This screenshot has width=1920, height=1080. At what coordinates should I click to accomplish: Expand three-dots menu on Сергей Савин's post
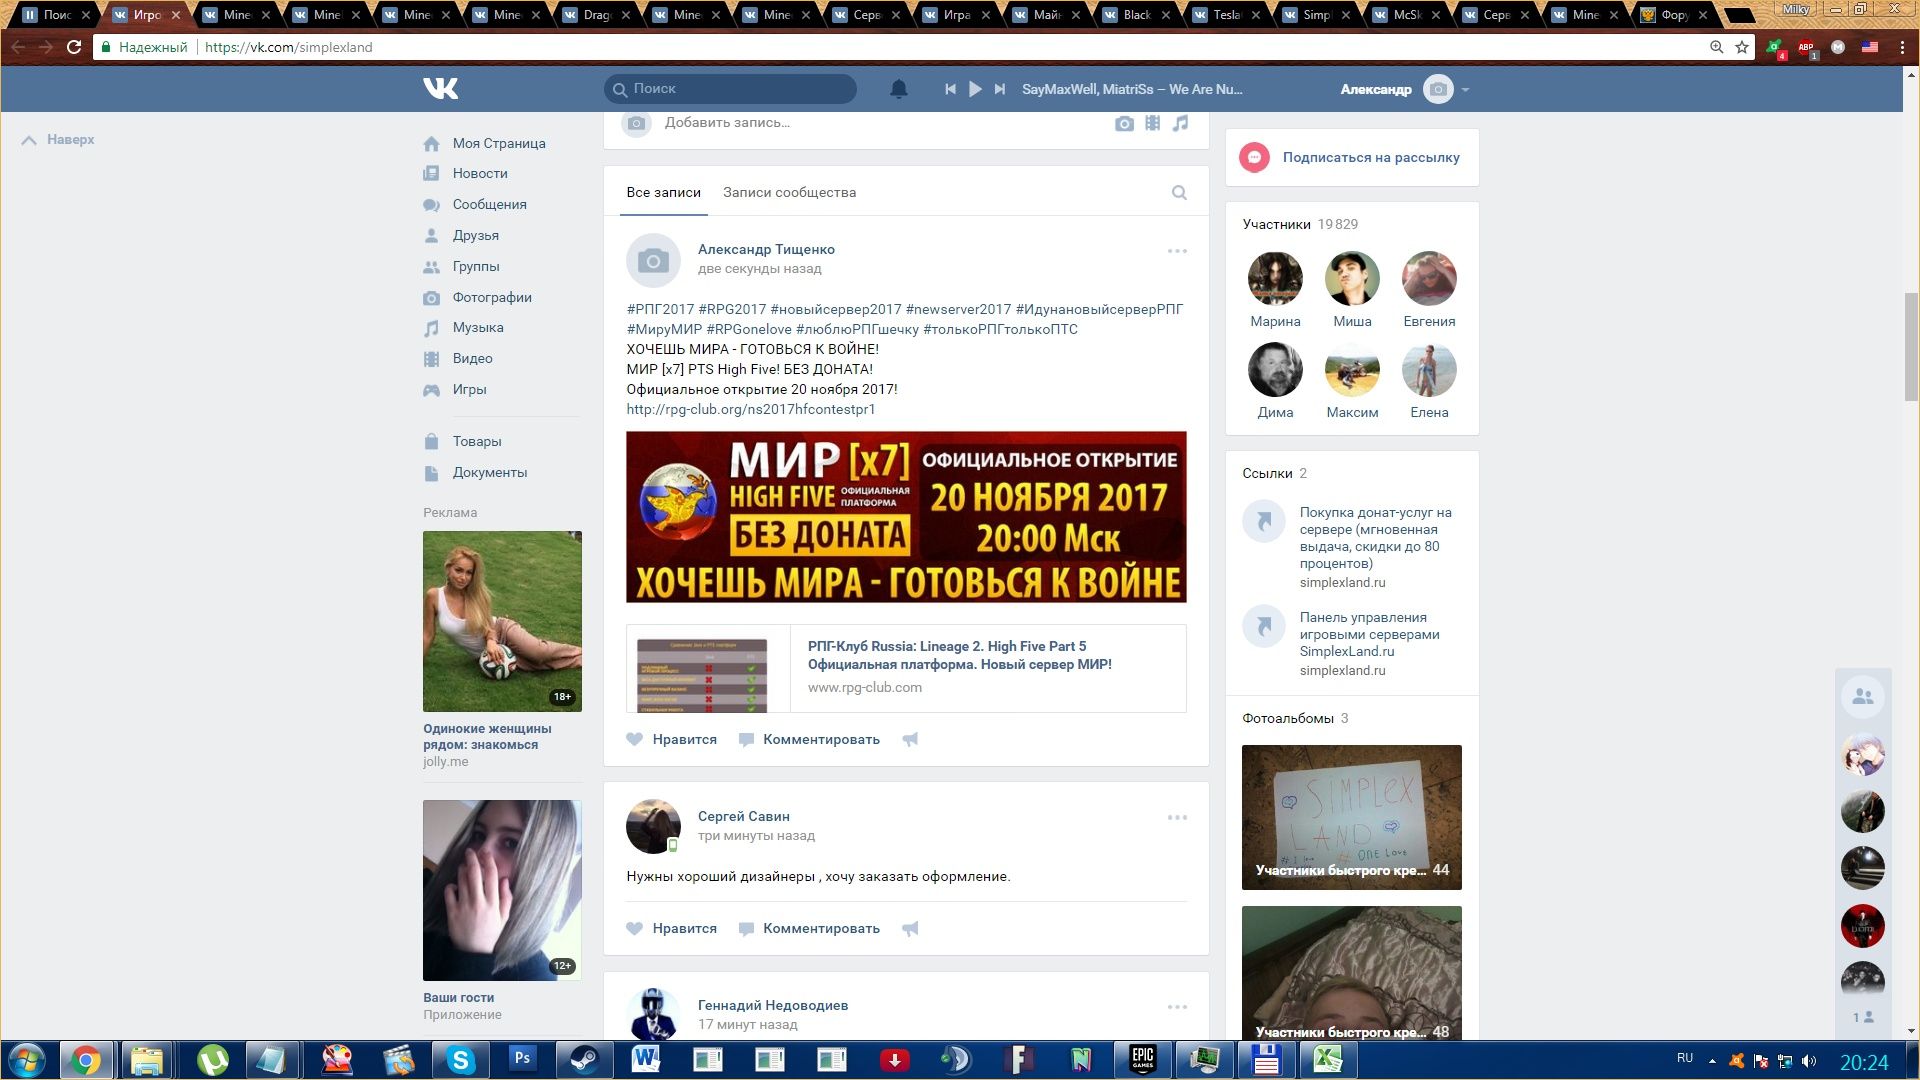coord(1177,818)
